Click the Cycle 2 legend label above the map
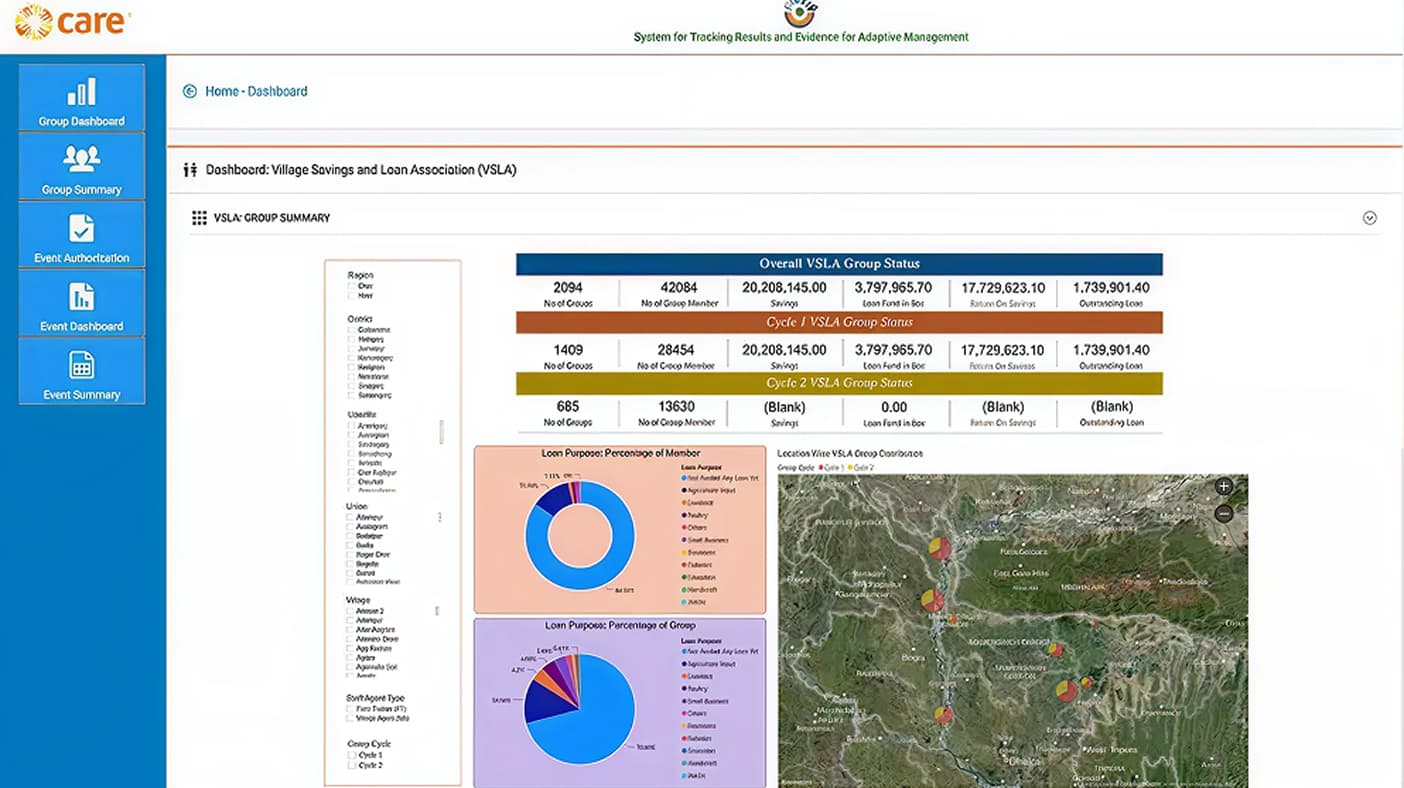 coord(864,465)
